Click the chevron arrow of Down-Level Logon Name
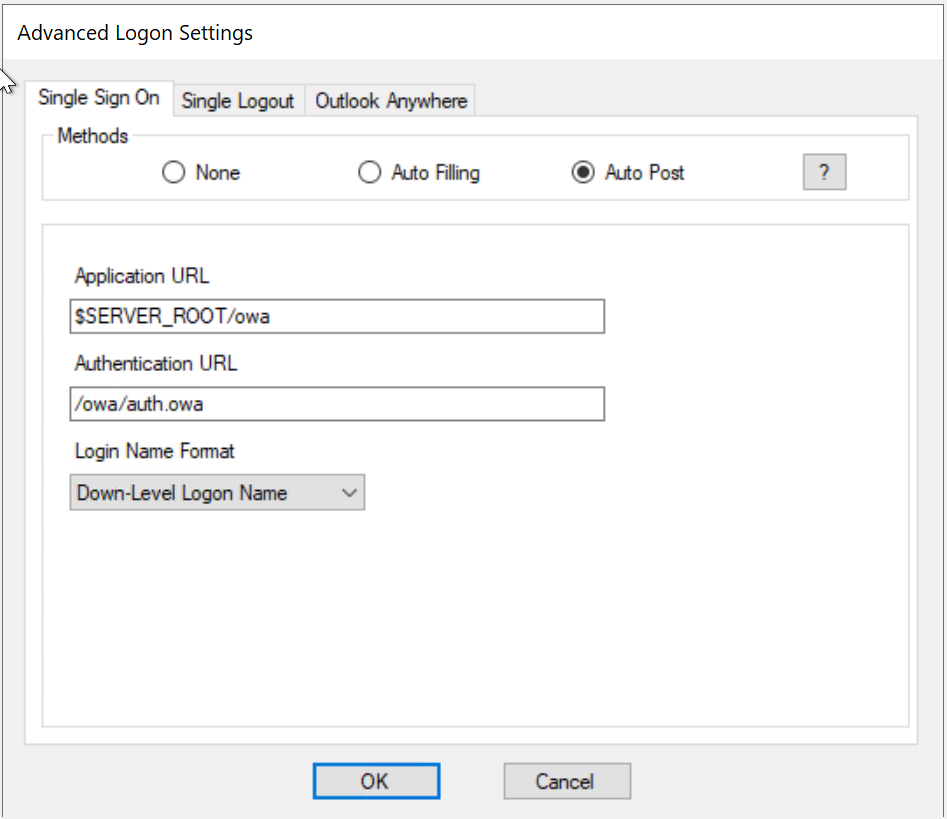 pyautogui.click(x=349, y=493)
